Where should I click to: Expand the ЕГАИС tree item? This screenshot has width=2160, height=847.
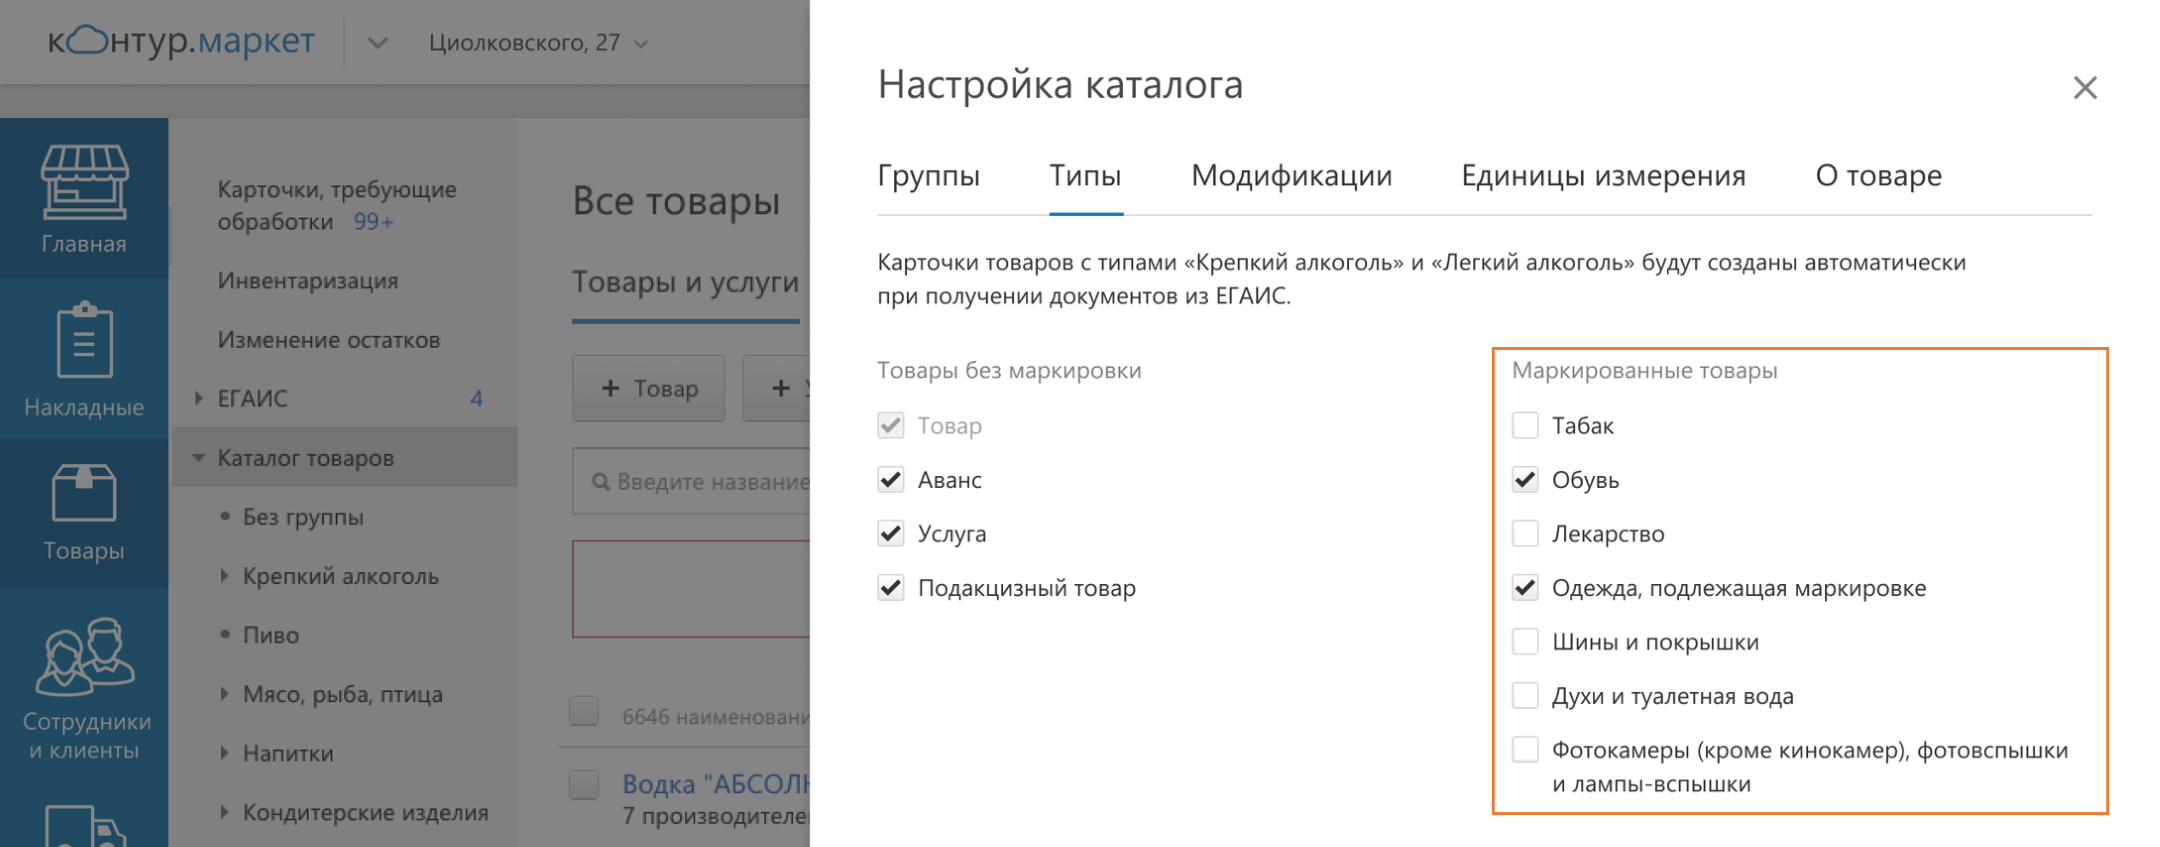pyautogui.click(x=199, y=398)
